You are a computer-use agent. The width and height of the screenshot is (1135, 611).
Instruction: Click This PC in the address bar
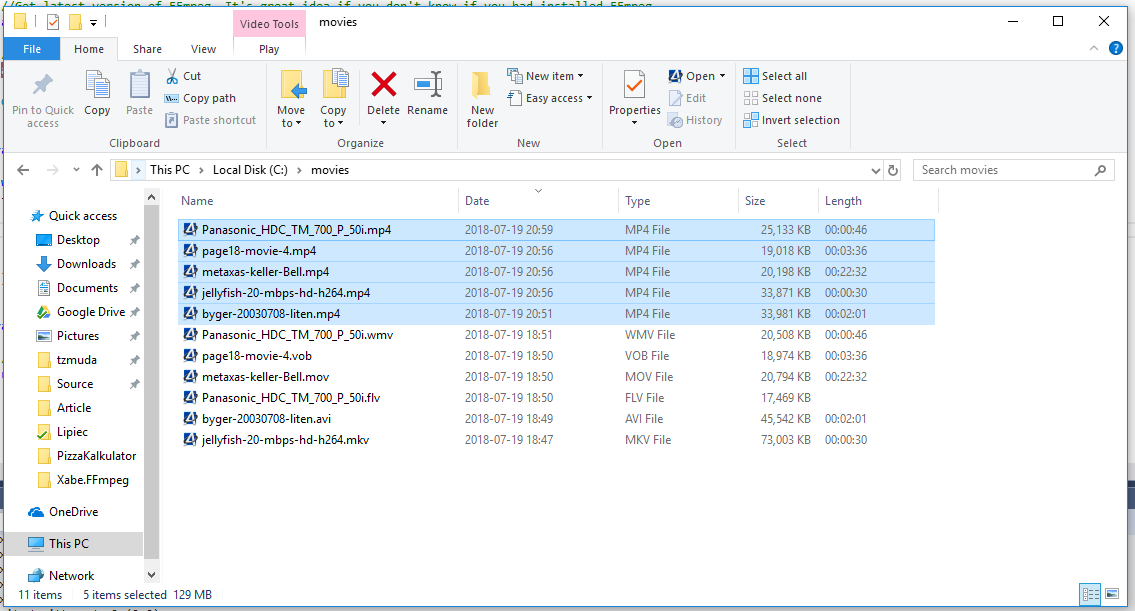(x=169, y=170)
